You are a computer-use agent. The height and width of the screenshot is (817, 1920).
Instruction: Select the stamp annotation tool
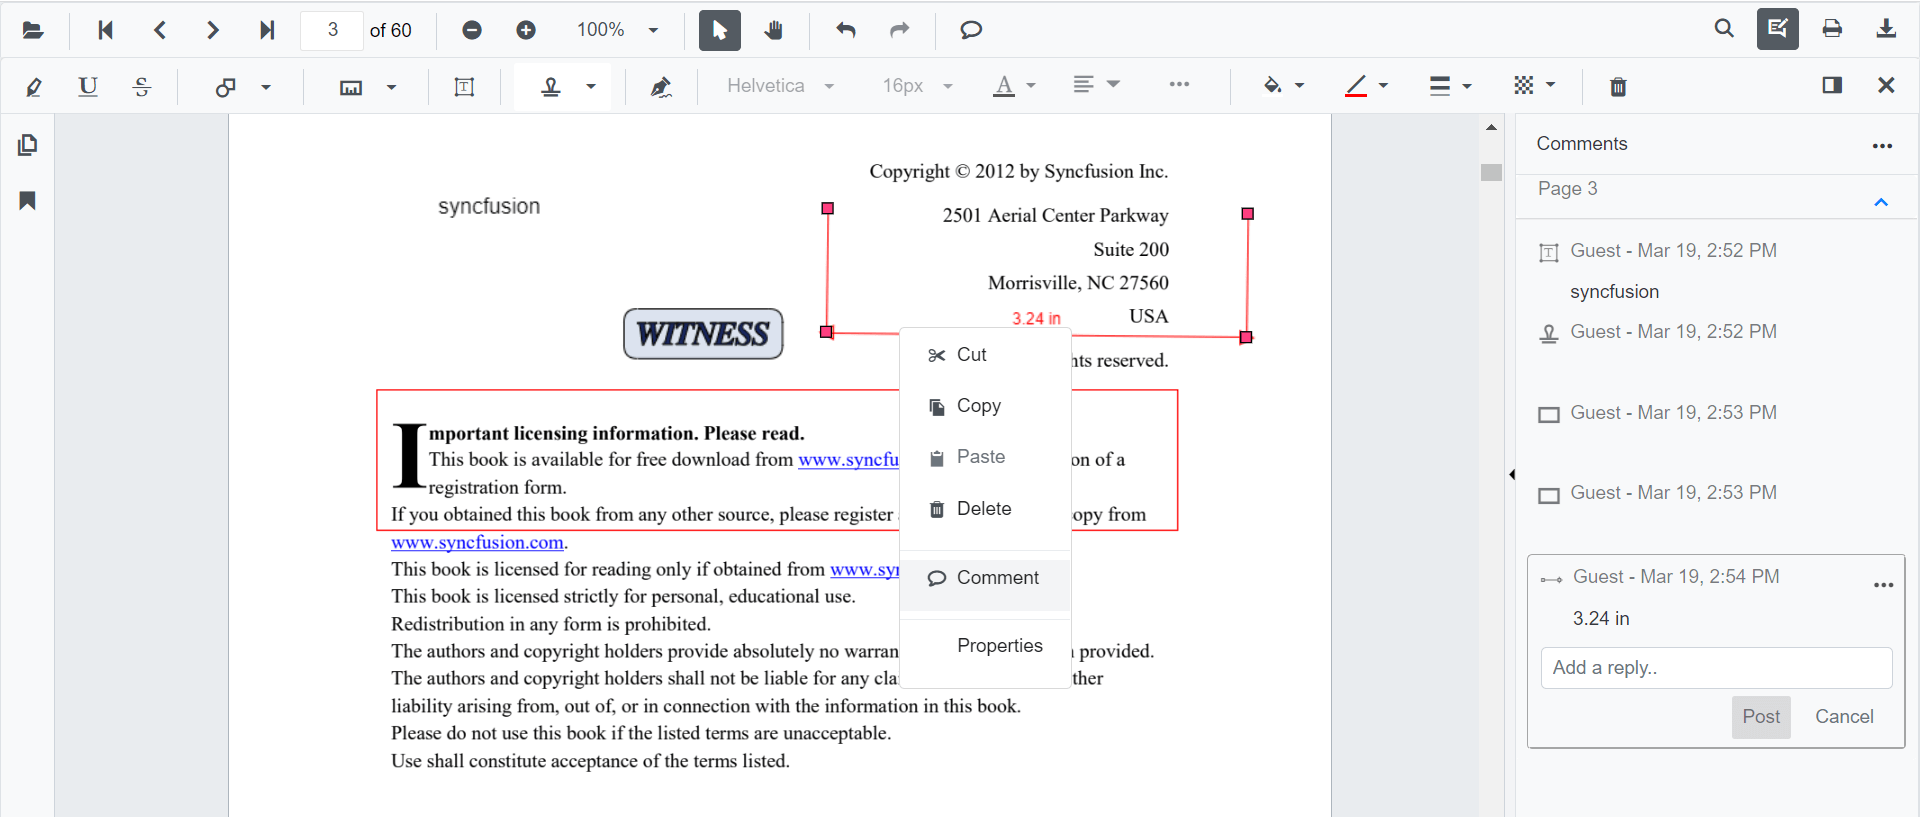click(x=551, y=87)
